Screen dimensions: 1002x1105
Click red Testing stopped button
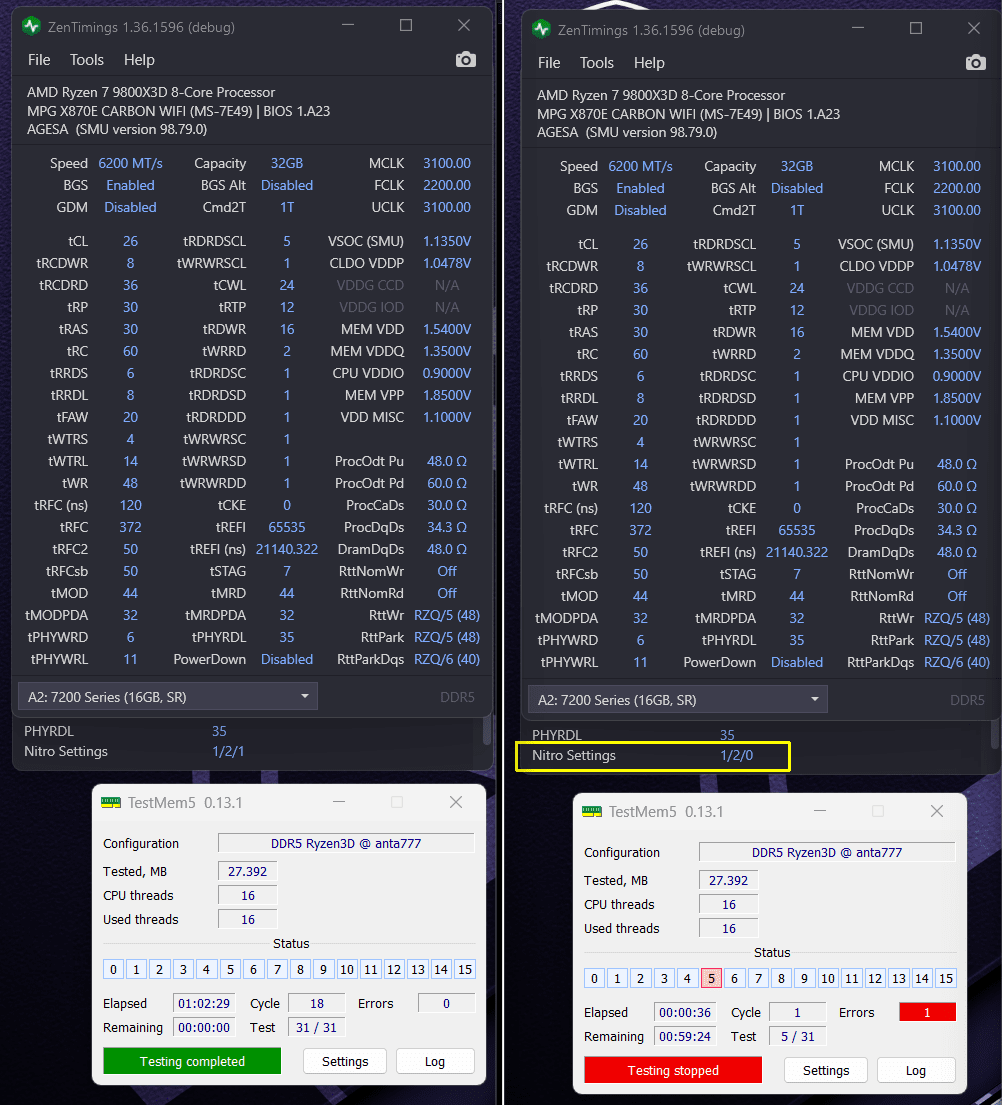click(x=673, y=1070)
